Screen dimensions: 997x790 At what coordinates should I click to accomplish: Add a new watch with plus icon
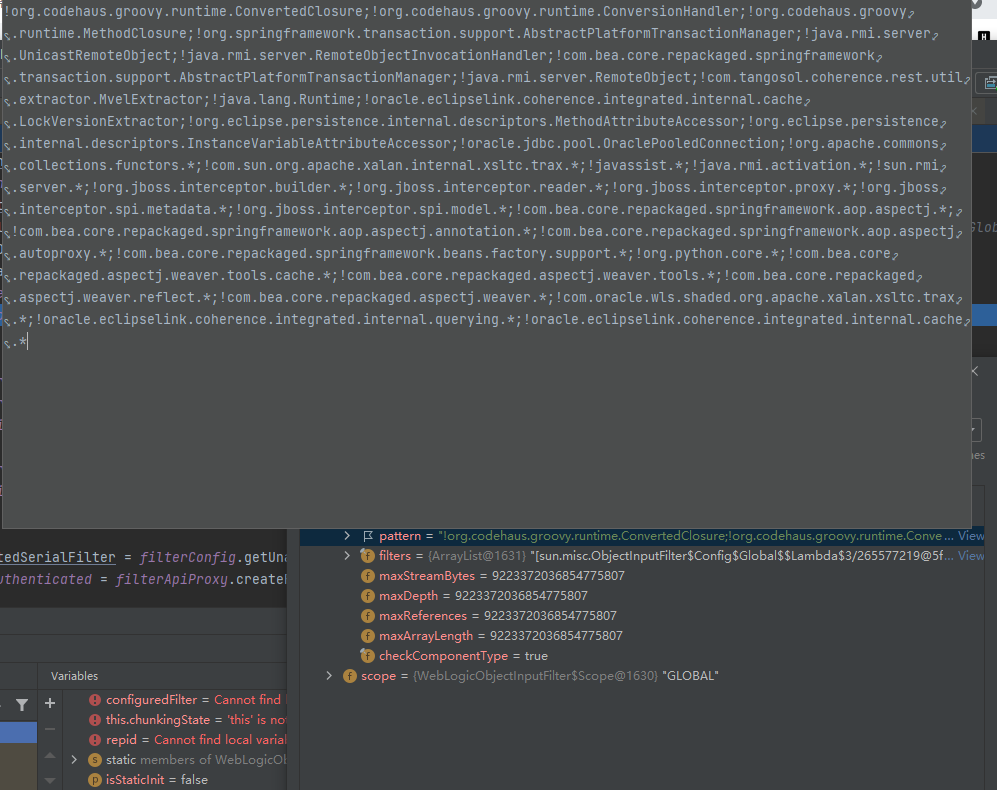[50, 703]
